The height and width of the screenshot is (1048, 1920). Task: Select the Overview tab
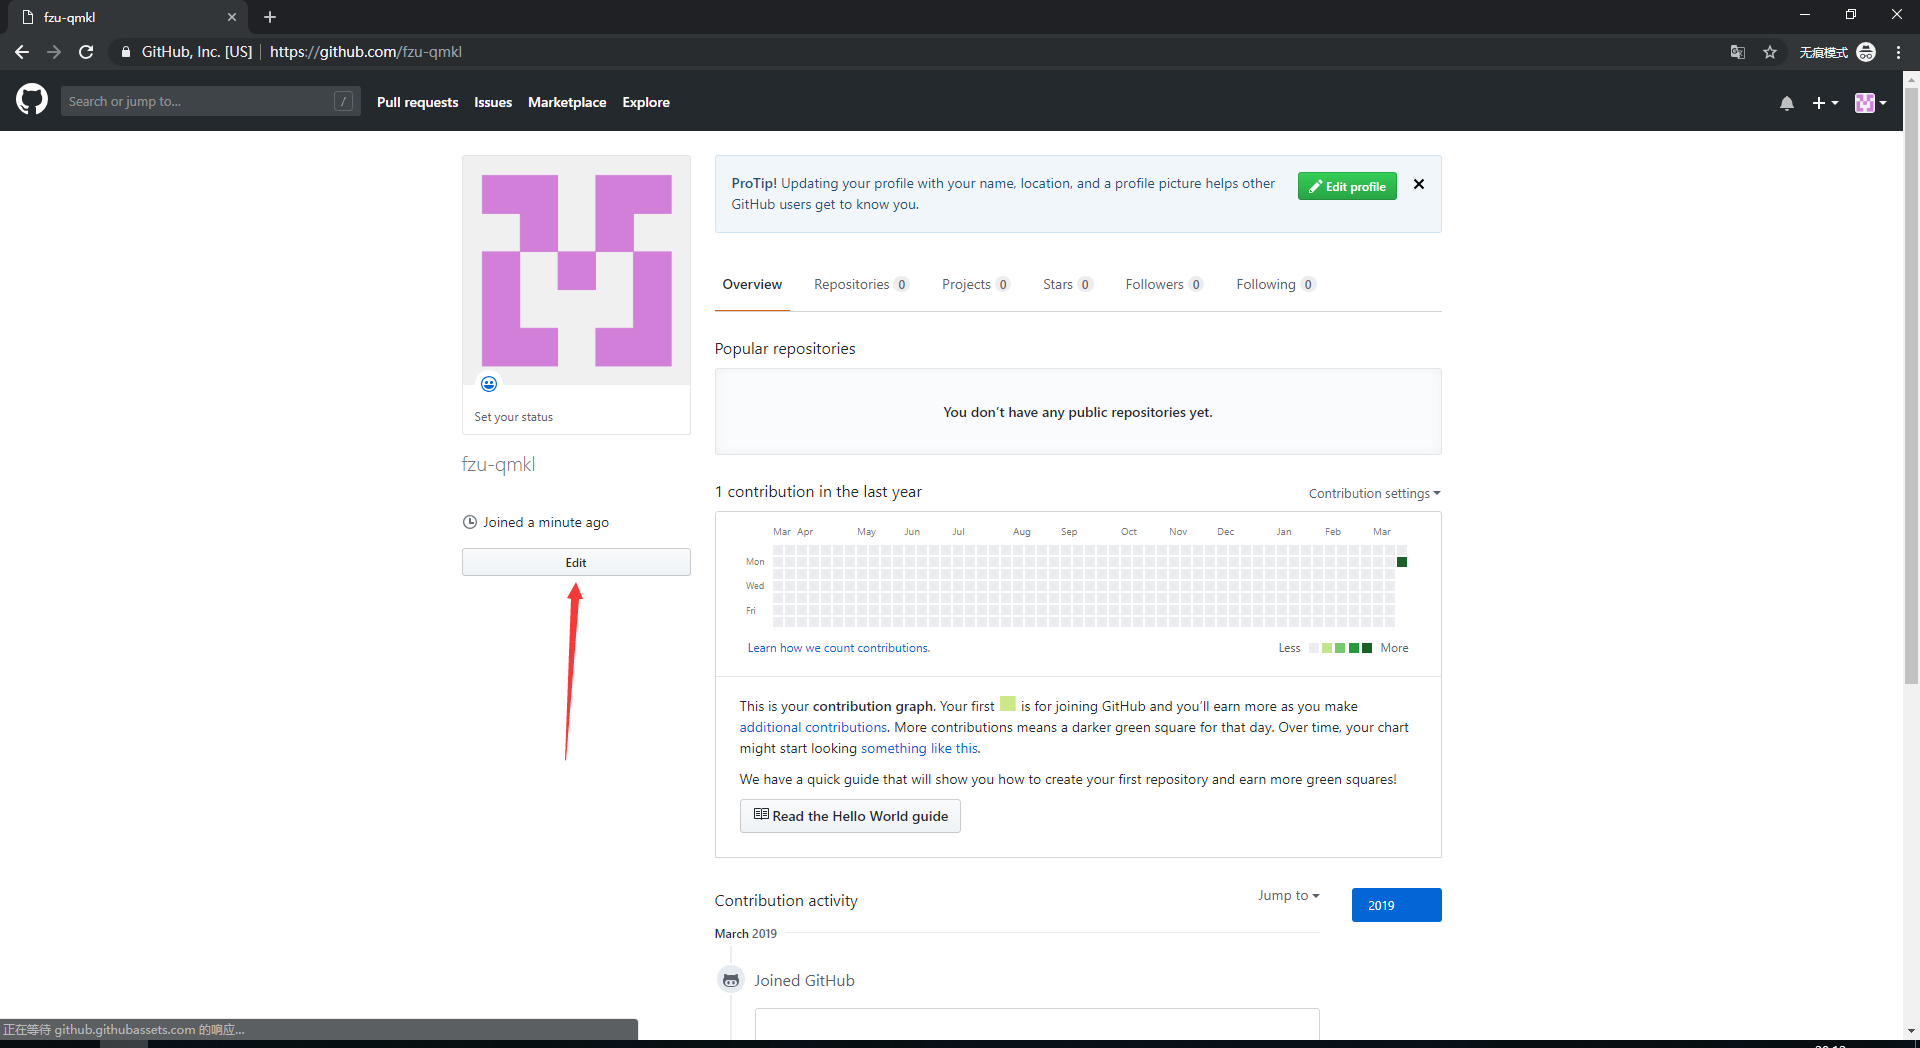[752, 285]
